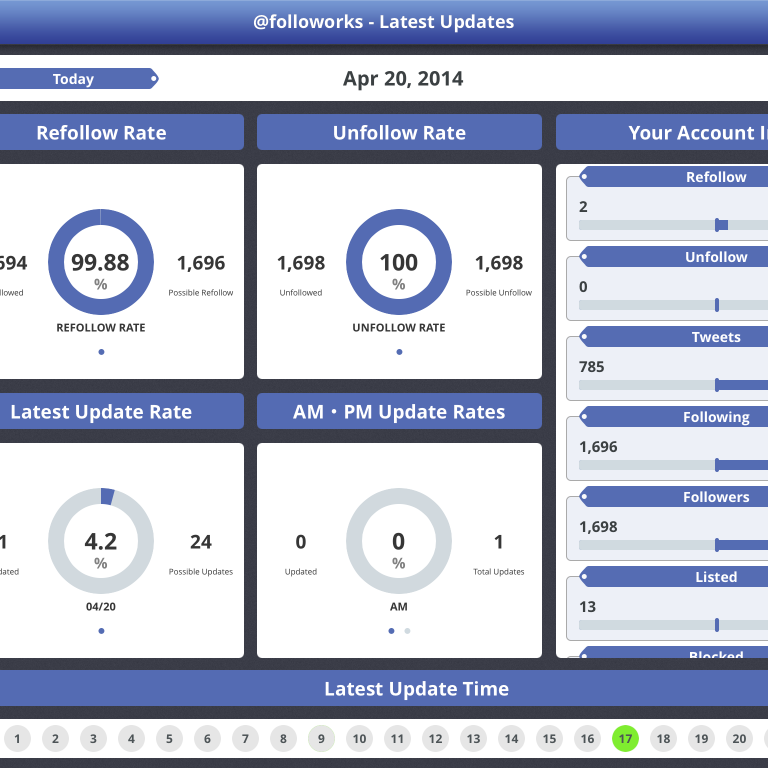The height and width of the screenshot is (768, 768).
Task: Click the page dot under Unfollow Rate
Action: click(x=399, y=352)
